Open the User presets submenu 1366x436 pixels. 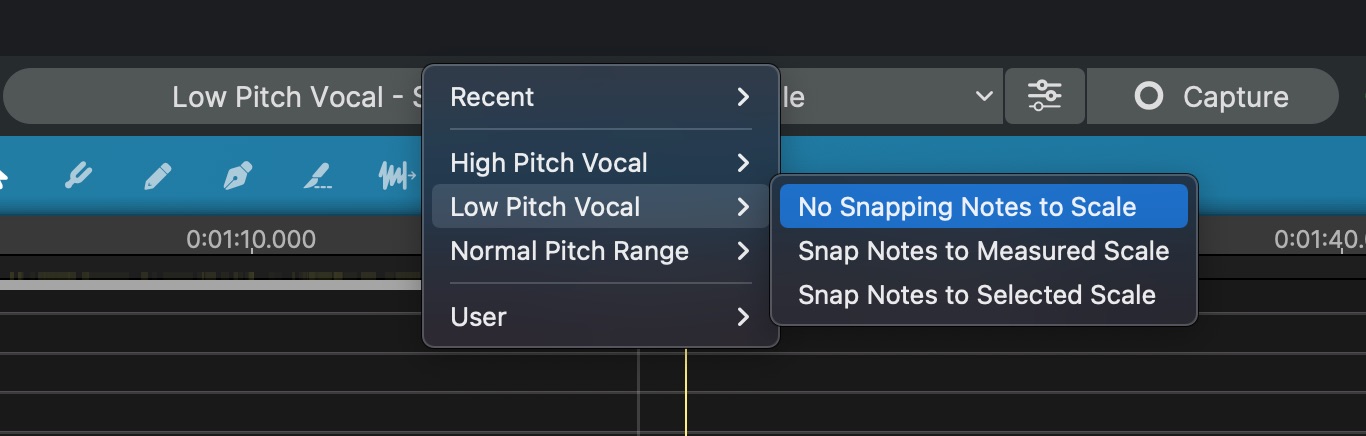[x=600, y=317]
